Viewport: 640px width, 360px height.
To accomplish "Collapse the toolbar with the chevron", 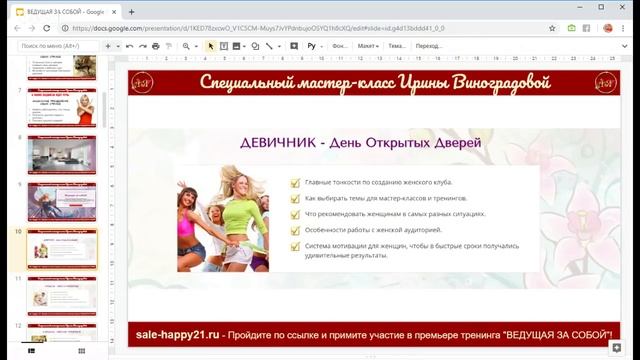I will point(624,46).
